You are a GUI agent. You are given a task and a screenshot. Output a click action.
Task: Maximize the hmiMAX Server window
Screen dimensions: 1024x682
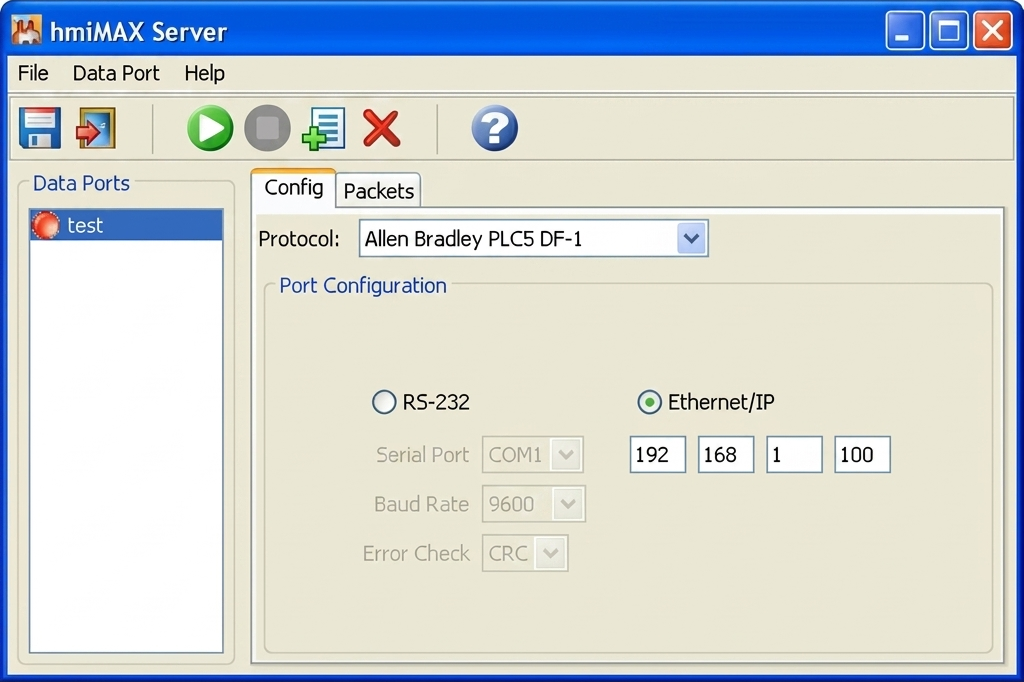(x=948, y=30)
